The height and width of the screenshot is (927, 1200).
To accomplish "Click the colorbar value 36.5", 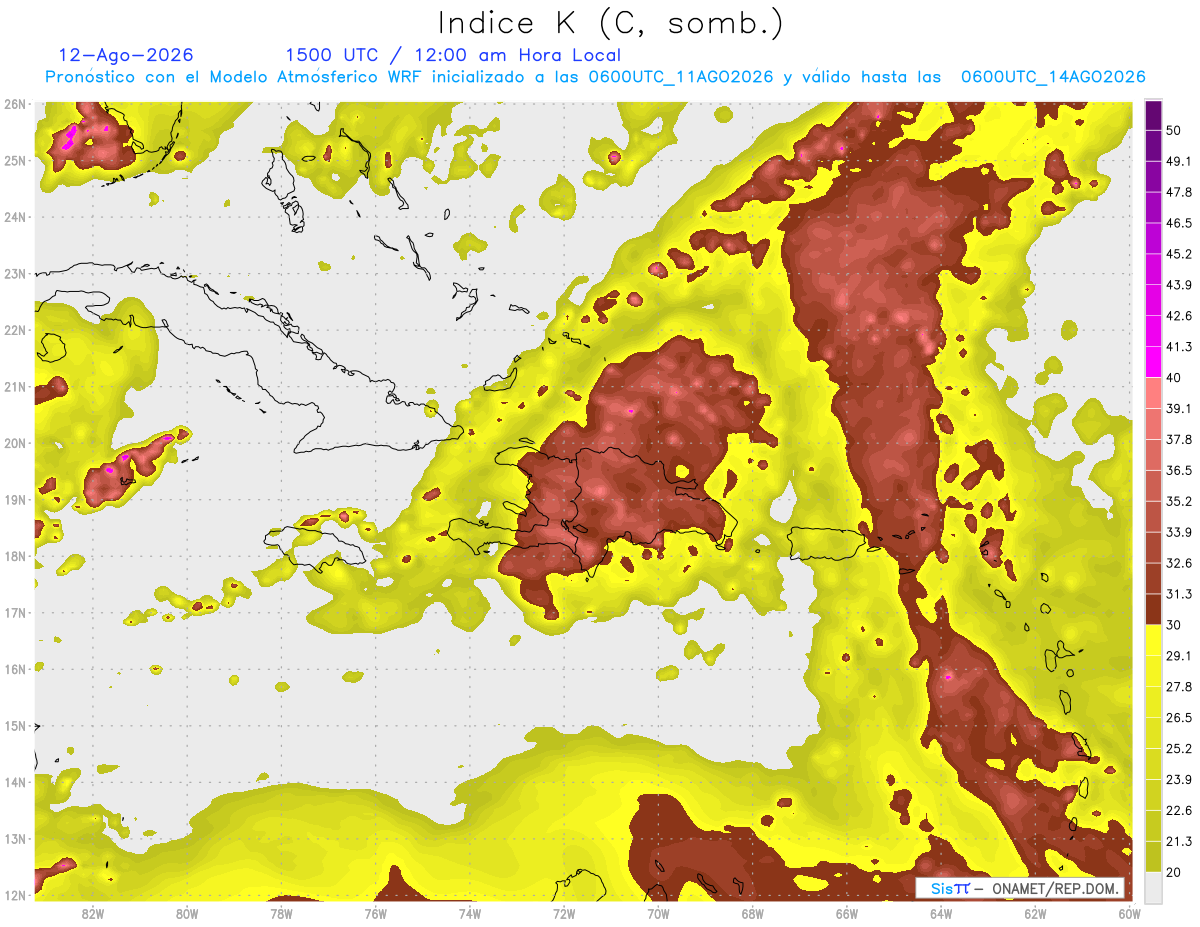I will (x=1179, y=471).
